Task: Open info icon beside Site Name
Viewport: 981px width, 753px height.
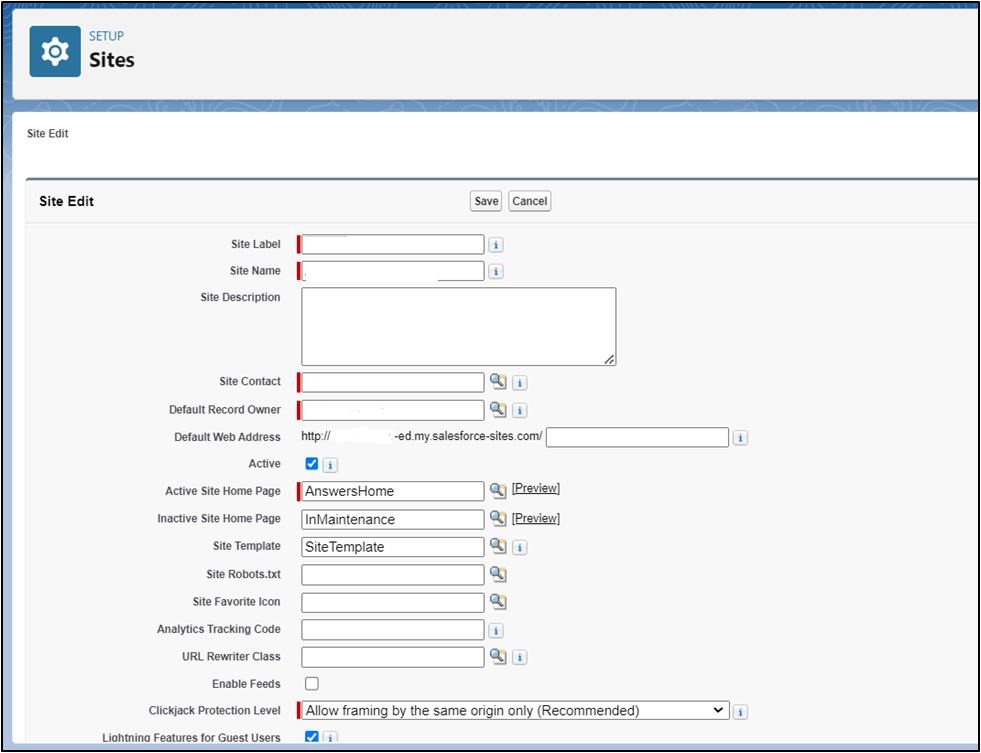Action: point(496,271)
